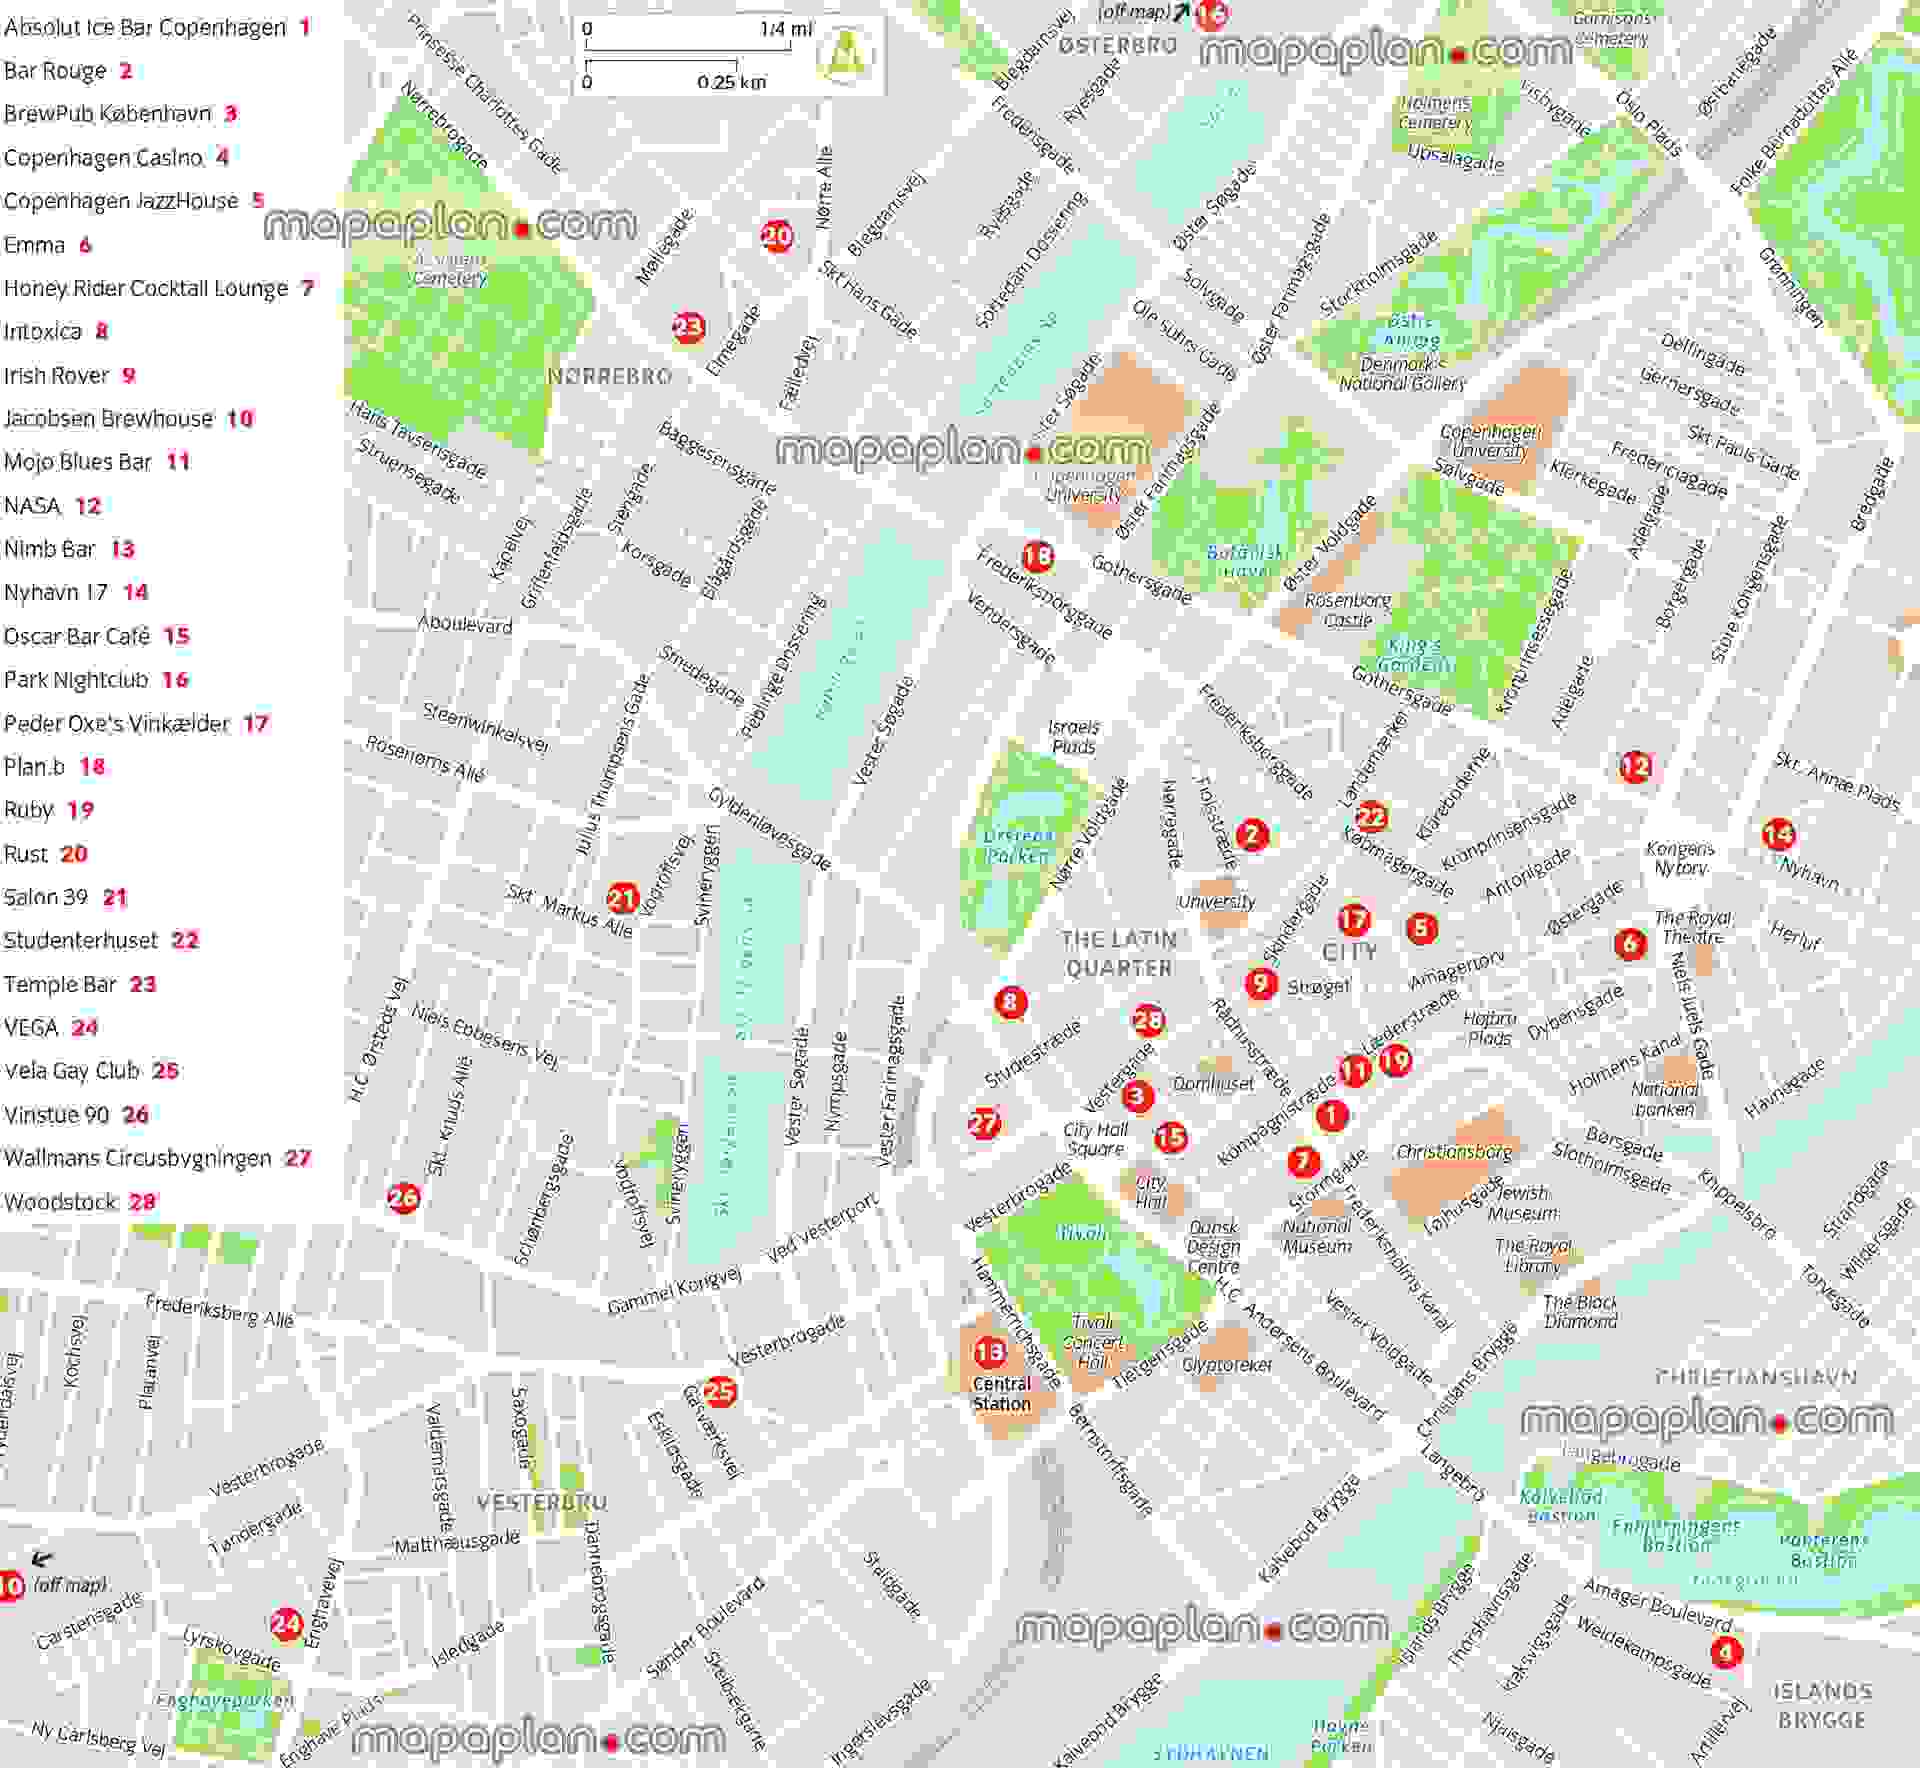
Task: Click map marker 19 next to marker 11
Action: [x=1395, y=1059]
